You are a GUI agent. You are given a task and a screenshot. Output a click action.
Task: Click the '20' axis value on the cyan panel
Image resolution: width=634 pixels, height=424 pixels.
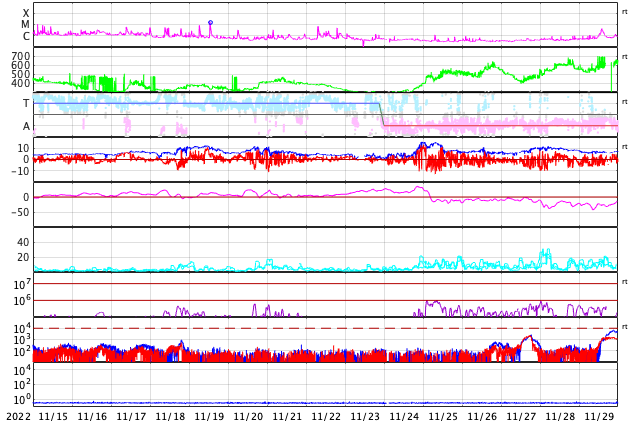[23, 257]
